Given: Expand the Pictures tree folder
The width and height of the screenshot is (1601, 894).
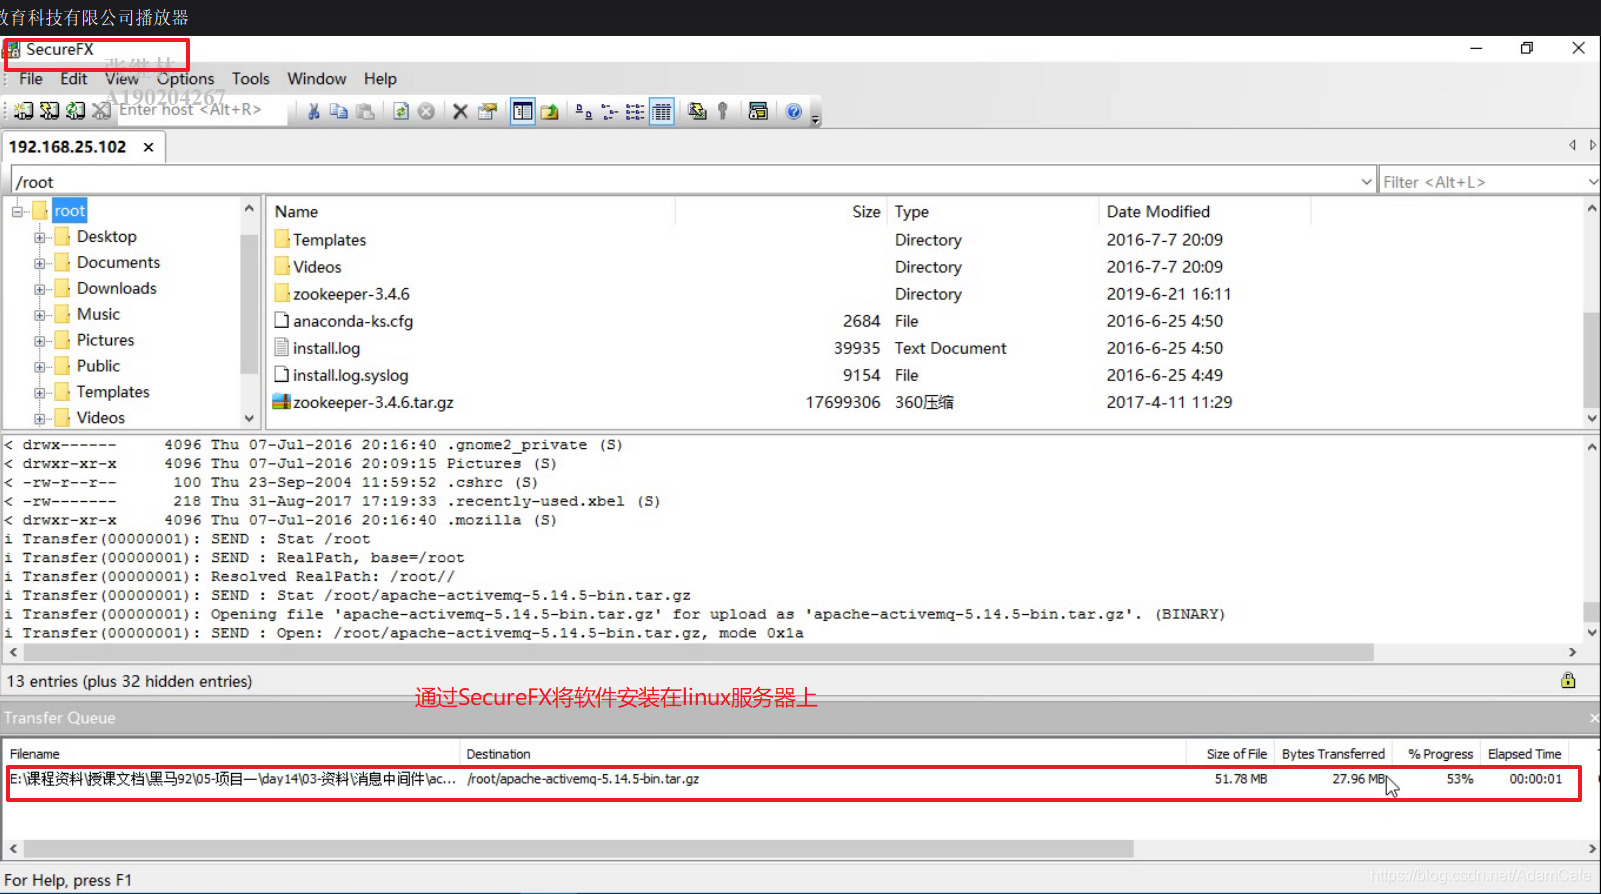Looking at the screenshot, I should [40, 341].
